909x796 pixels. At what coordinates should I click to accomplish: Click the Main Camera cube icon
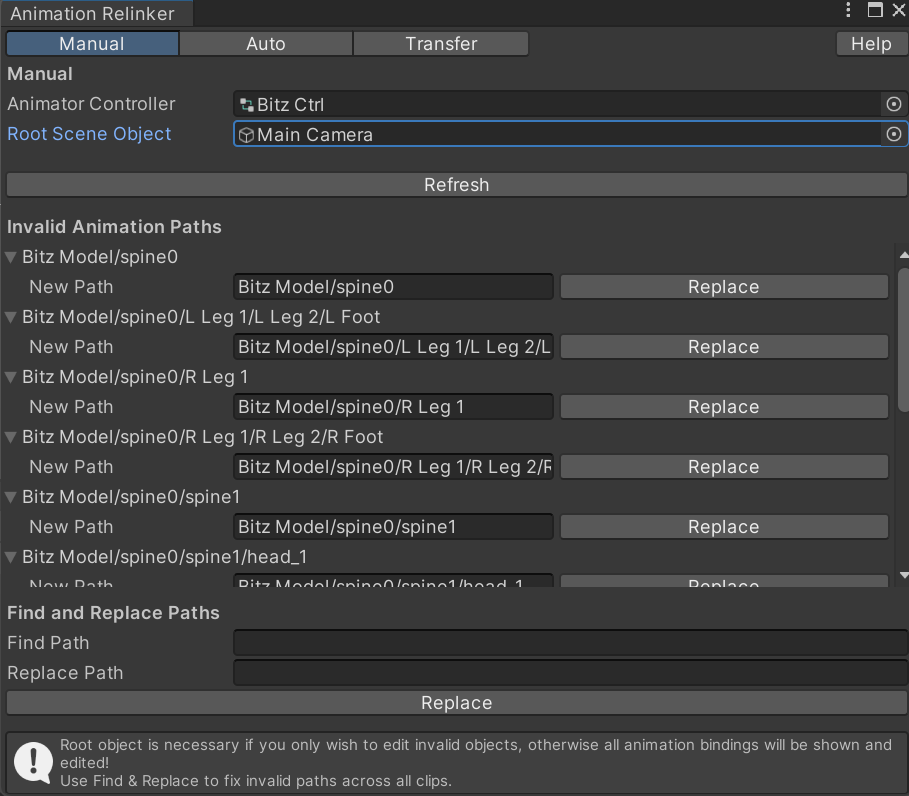tap(246, 135)
